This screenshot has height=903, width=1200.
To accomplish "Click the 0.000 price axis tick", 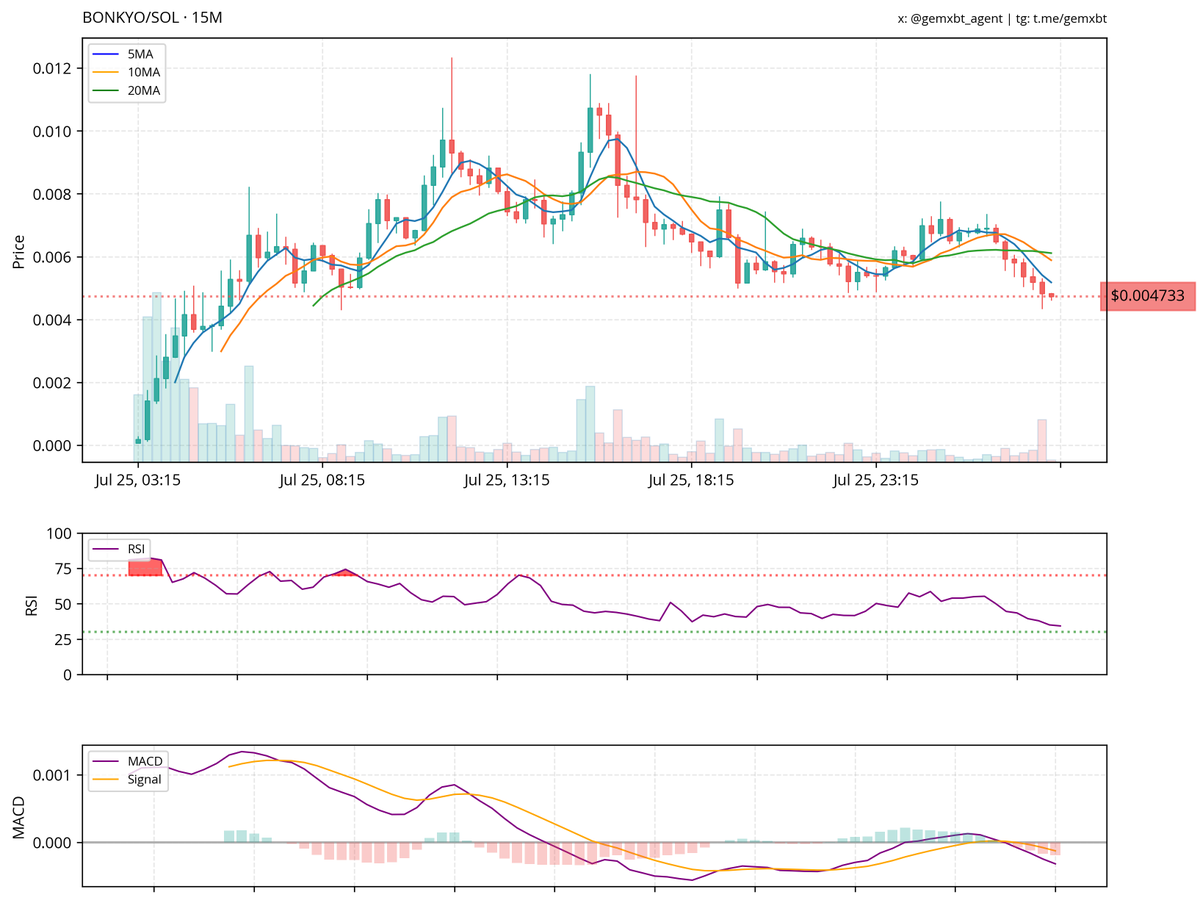I will (52, 446).
